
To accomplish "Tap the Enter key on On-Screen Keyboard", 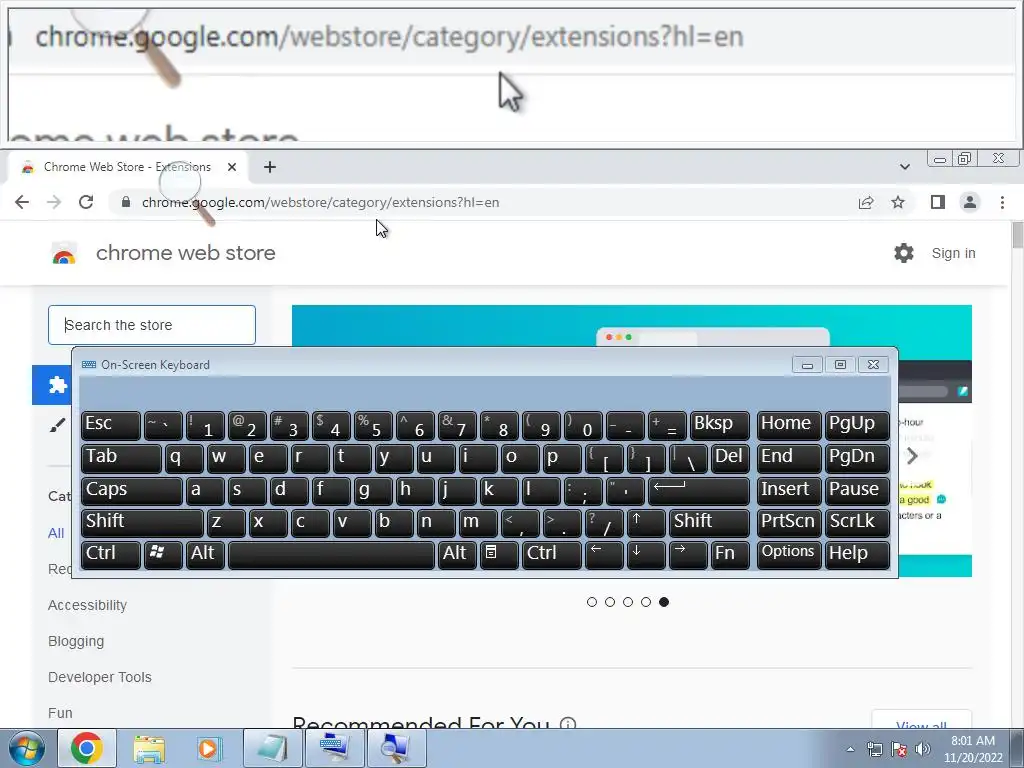I will pyautogui.click(x=699, y=490).
